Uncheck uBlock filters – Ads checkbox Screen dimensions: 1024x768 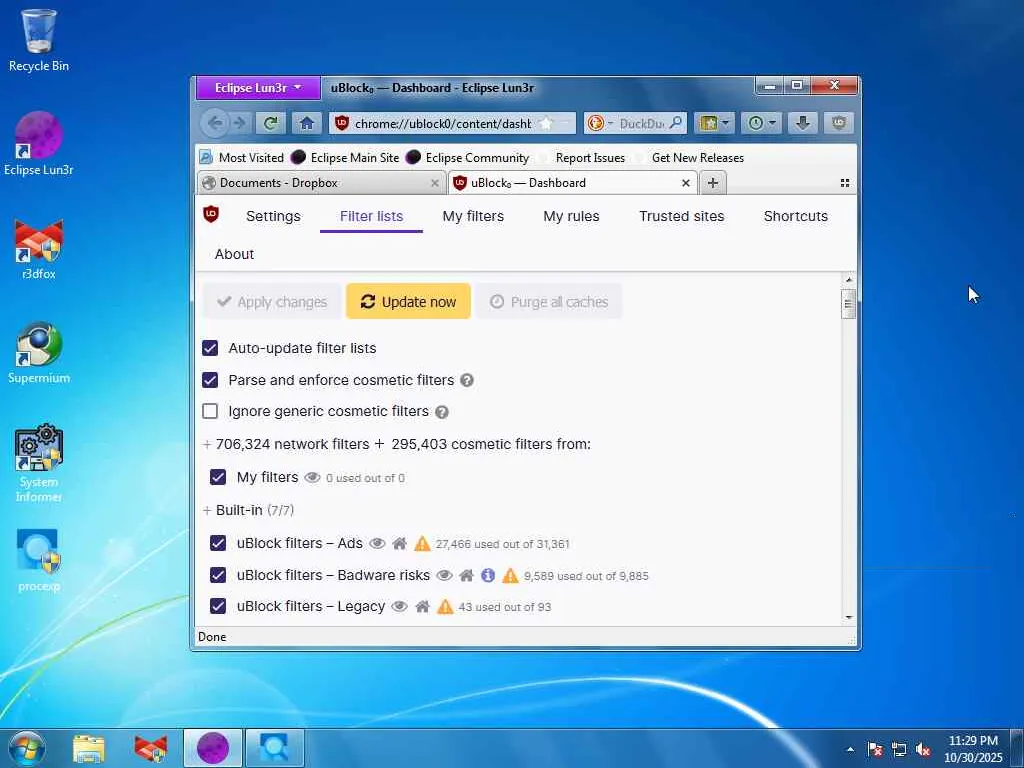[218, 543]
